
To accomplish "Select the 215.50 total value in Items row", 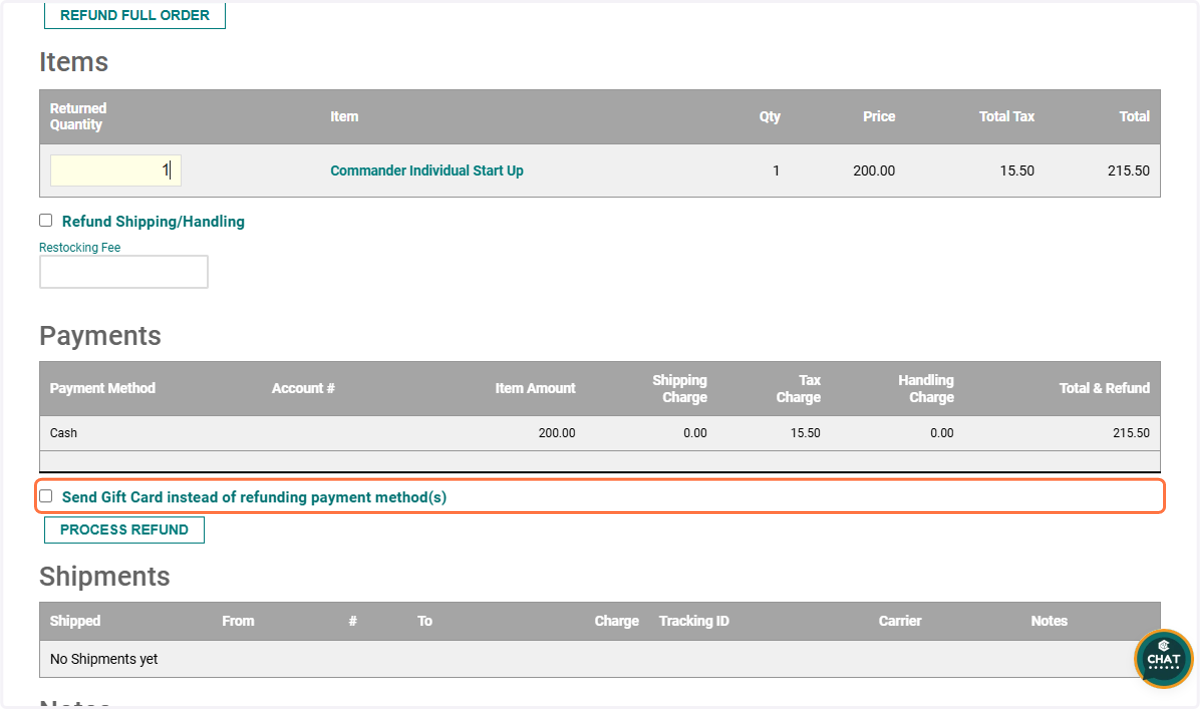I will [1129, 171].
